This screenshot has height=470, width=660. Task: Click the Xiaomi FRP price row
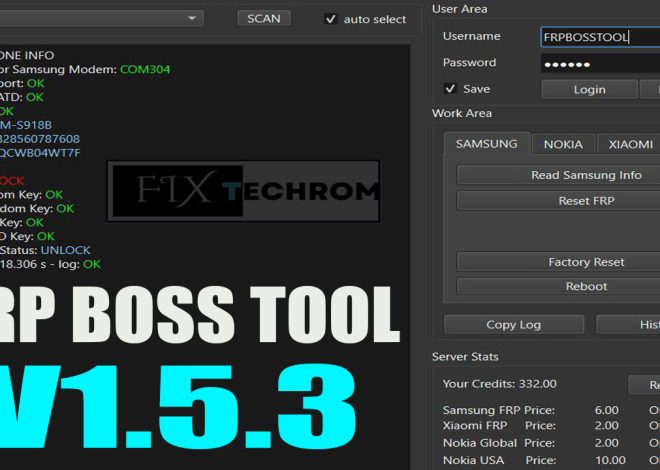[x=531, y=425]
